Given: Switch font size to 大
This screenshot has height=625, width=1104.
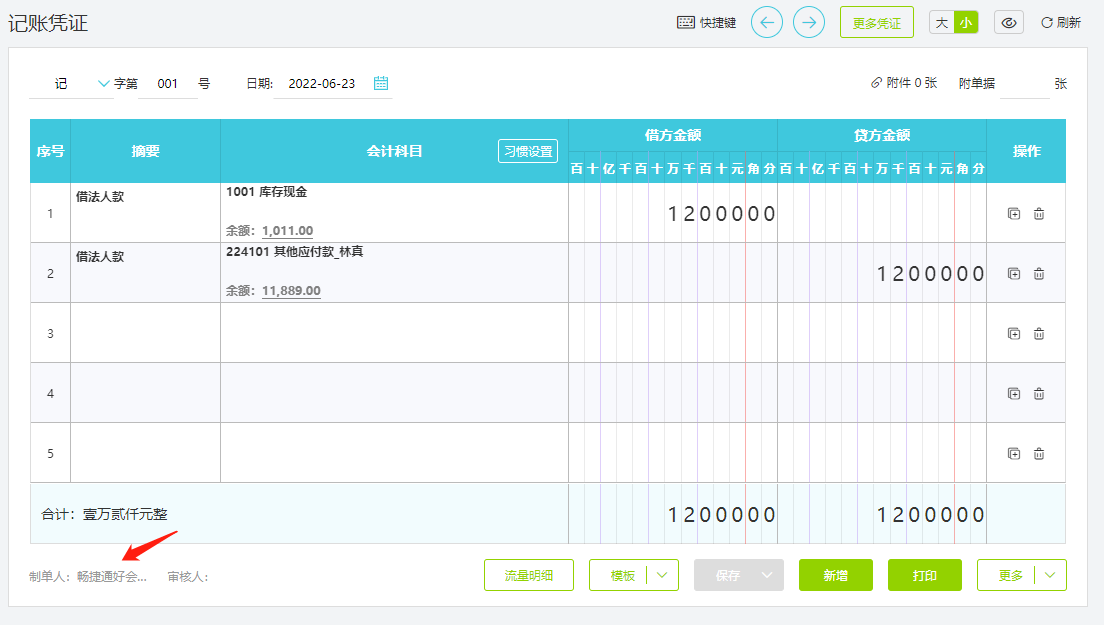Looking at the screenshot, I should click(x=942, y=23).
